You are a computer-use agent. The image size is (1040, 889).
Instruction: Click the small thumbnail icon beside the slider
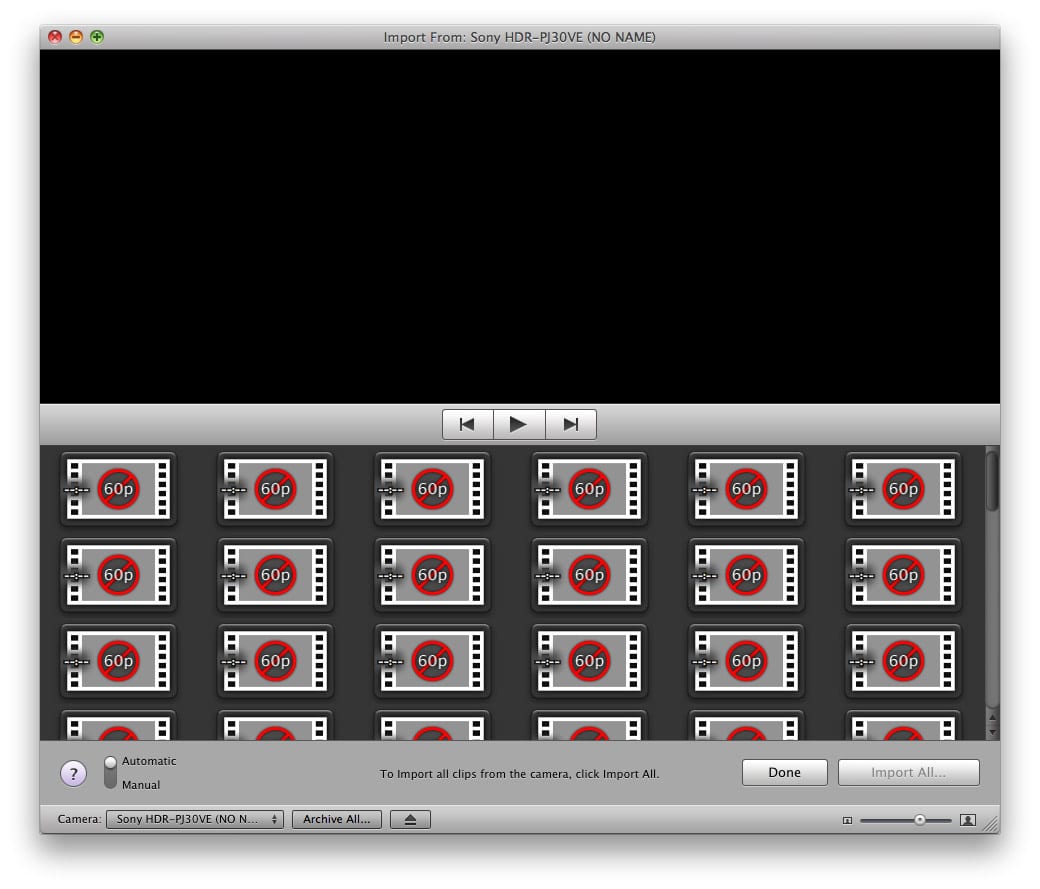click(847, 821)
